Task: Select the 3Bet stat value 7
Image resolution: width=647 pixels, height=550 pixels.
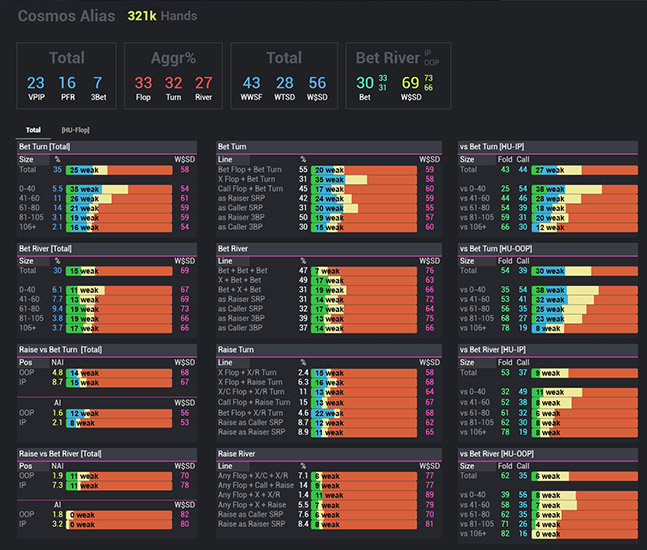Action: pyautogui.click(x=97, y=83)
